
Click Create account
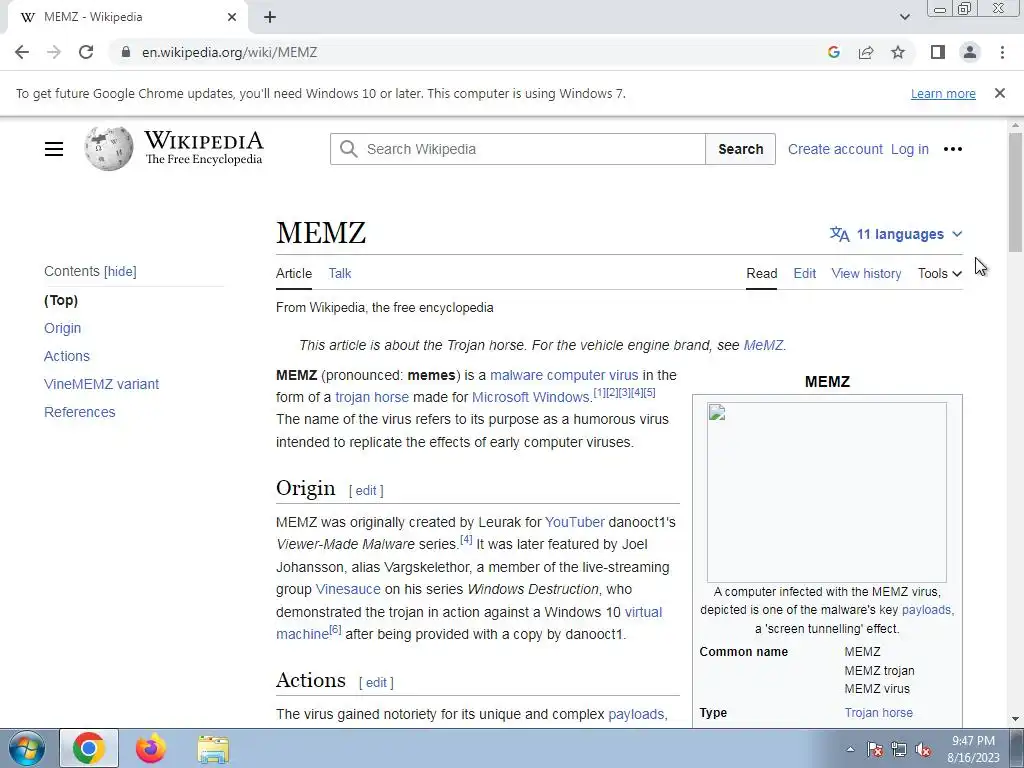(835, 149)
